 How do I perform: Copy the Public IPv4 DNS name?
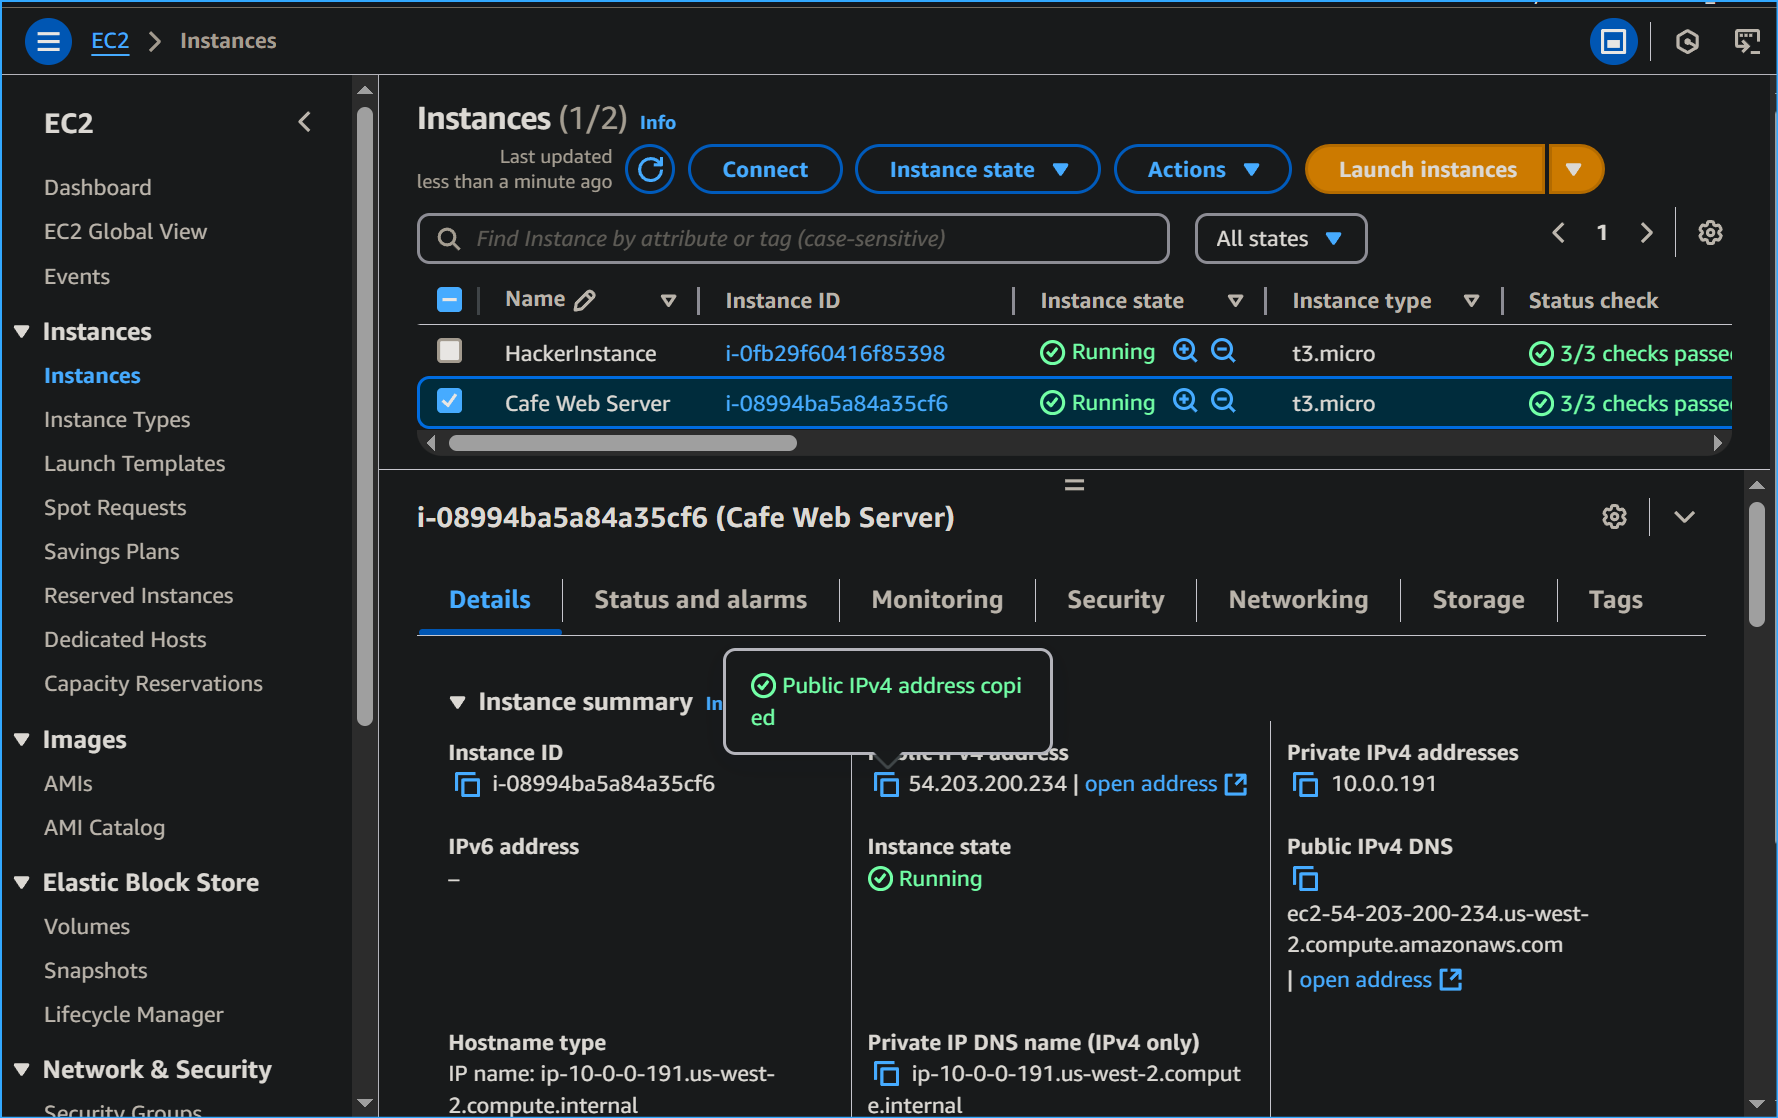coord(1305,879)
